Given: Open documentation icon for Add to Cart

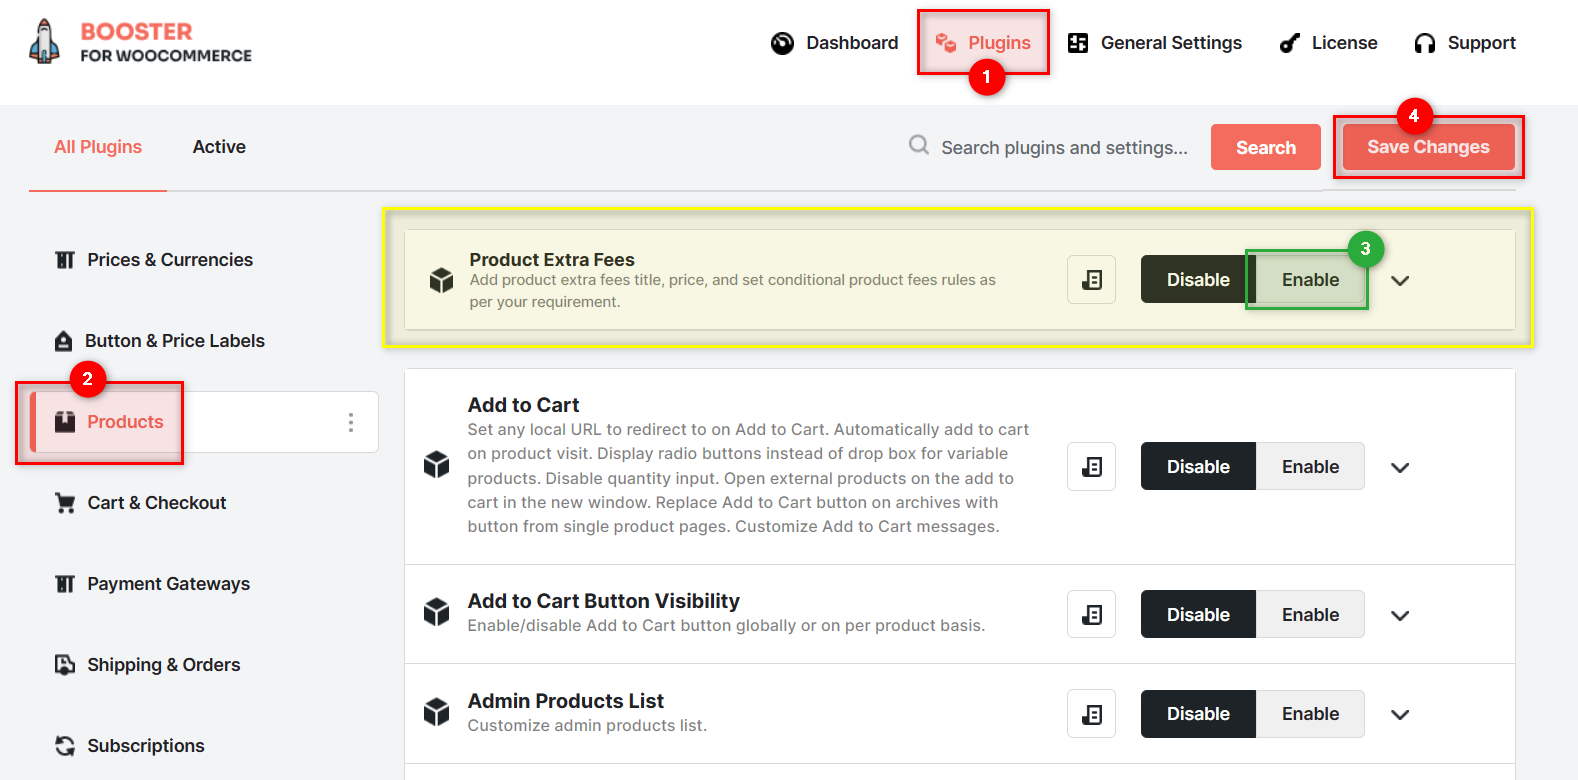Looking at the screenshot, I should click(1091, 467).
